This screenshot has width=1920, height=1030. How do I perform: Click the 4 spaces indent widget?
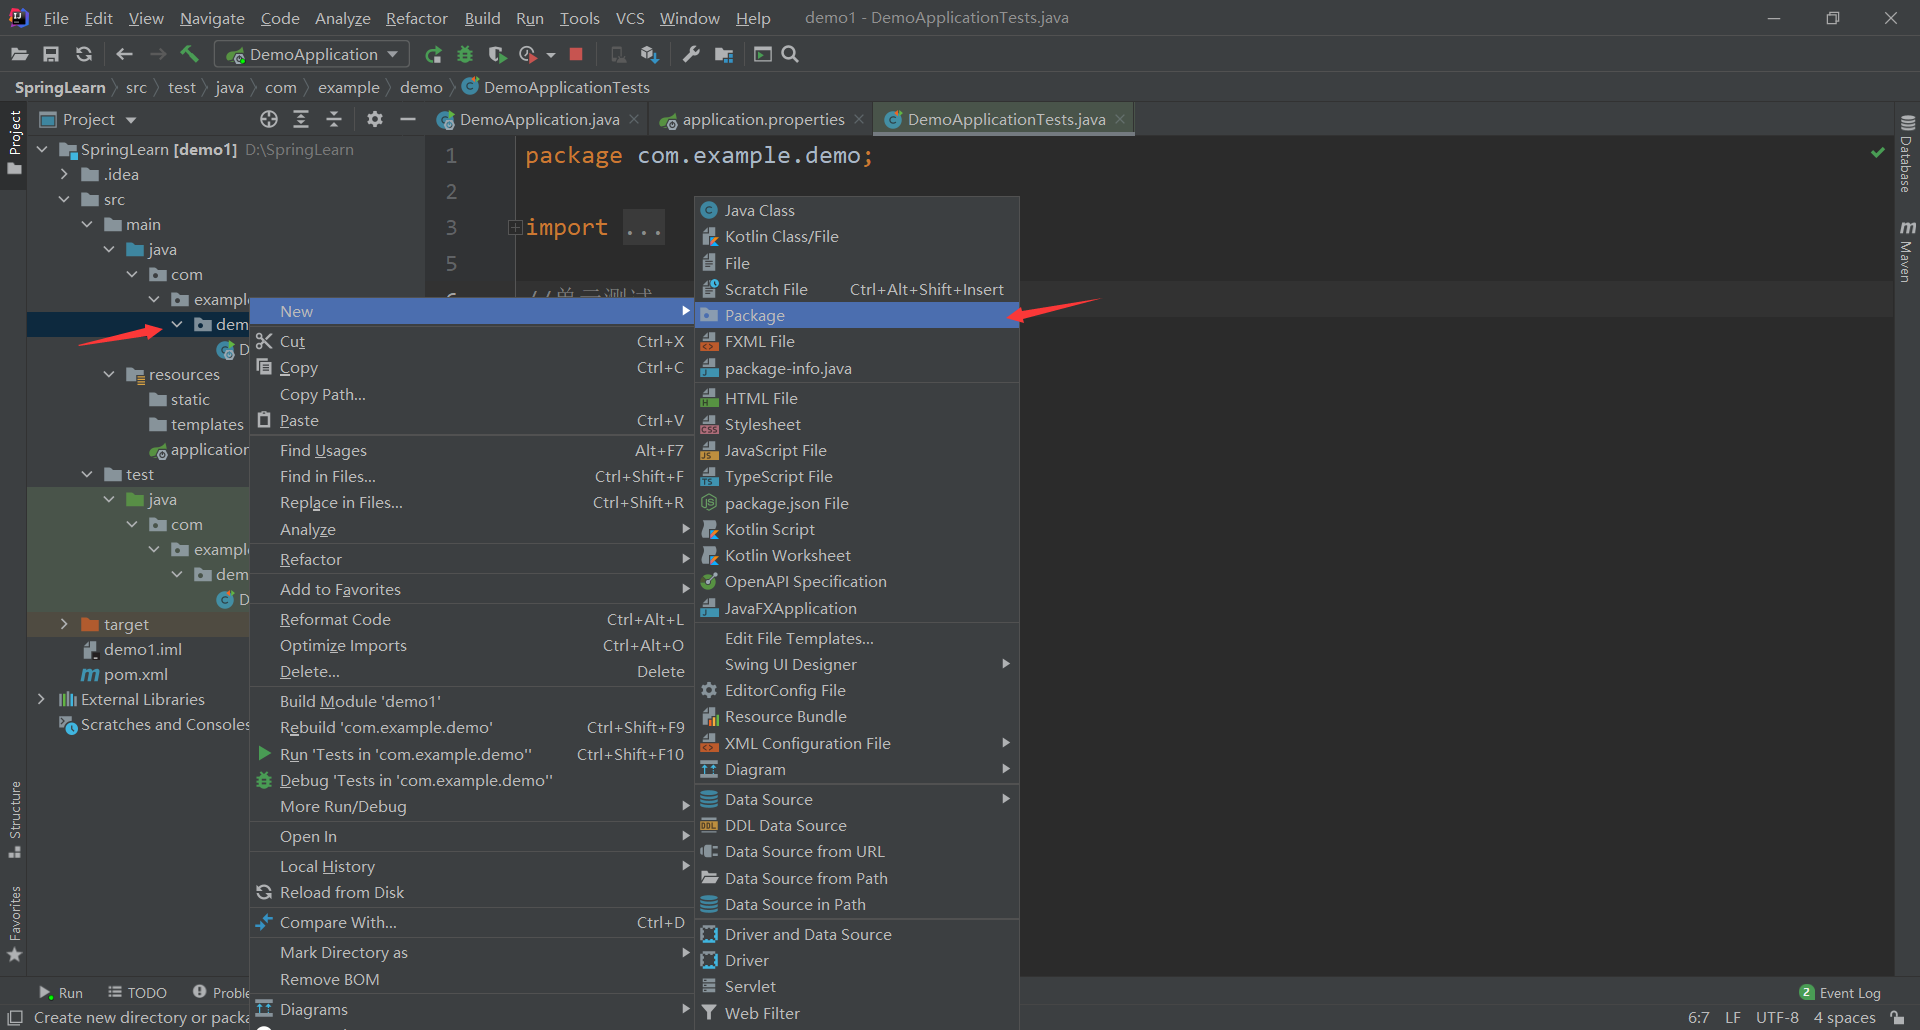point(1844,1017)
